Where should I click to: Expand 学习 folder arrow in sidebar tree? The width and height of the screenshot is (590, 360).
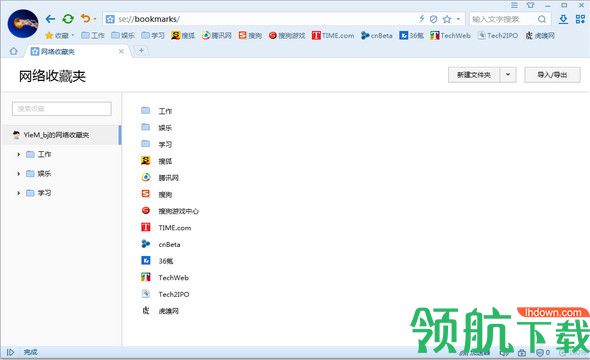click(x=18, y=193)
